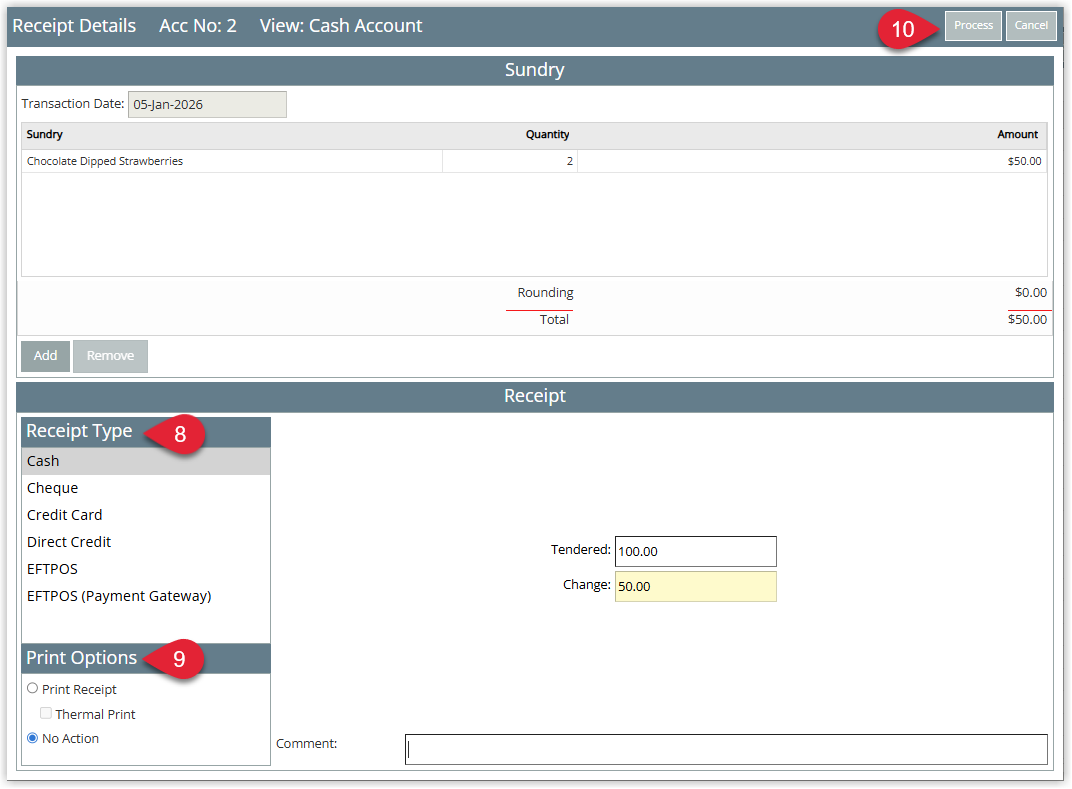Click the Total label
Screen dimensions: 1072x789
coord(554,320)
